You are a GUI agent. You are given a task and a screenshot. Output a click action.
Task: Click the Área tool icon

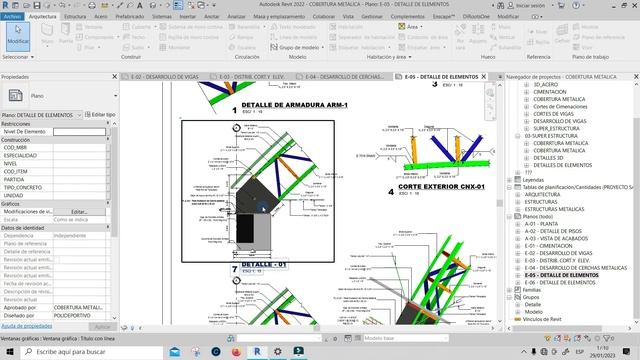pyautogui.click(x=402, y=27)
